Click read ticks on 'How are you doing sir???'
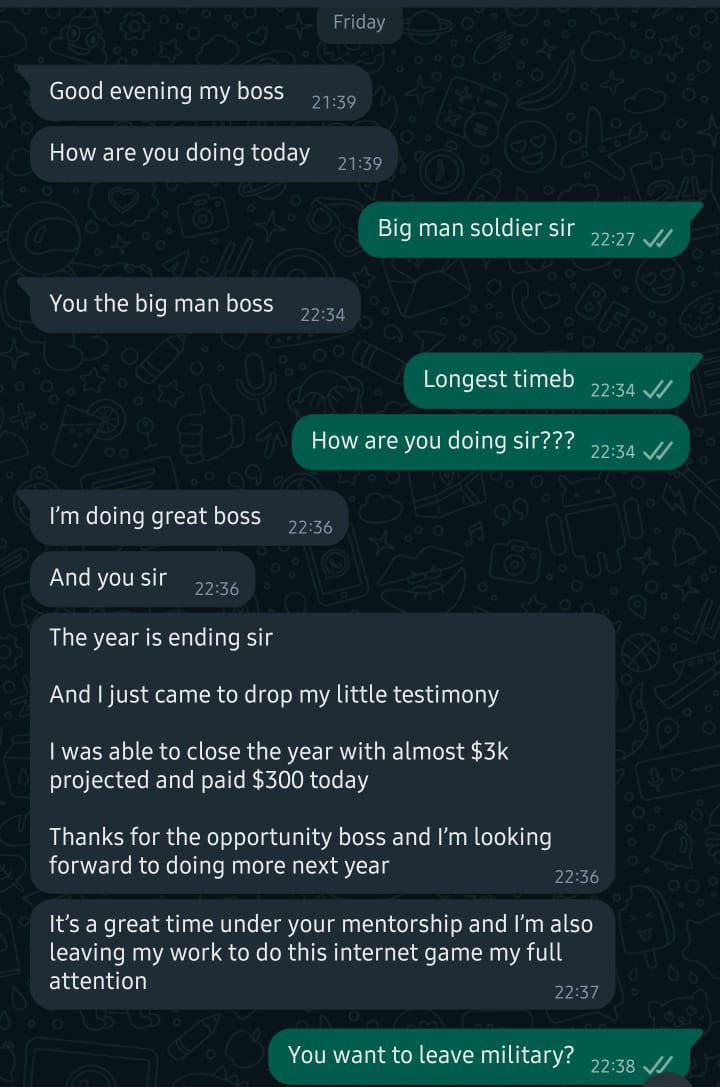This screenshot has width=720, height=1087. point(657,452)
